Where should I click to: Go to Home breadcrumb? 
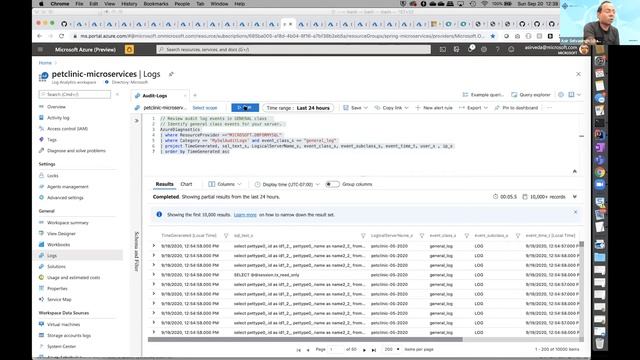click(x=45, y=63)
